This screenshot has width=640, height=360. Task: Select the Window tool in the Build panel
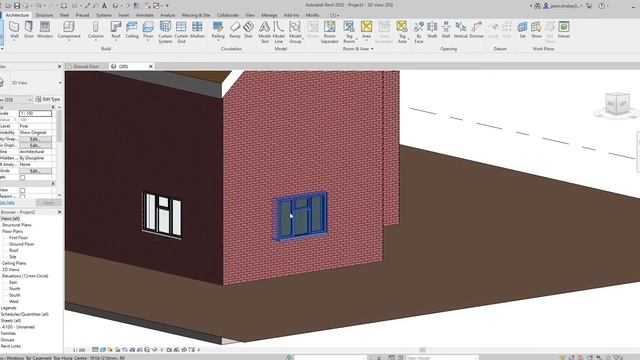pyautogui.click(x=45, y=30)
